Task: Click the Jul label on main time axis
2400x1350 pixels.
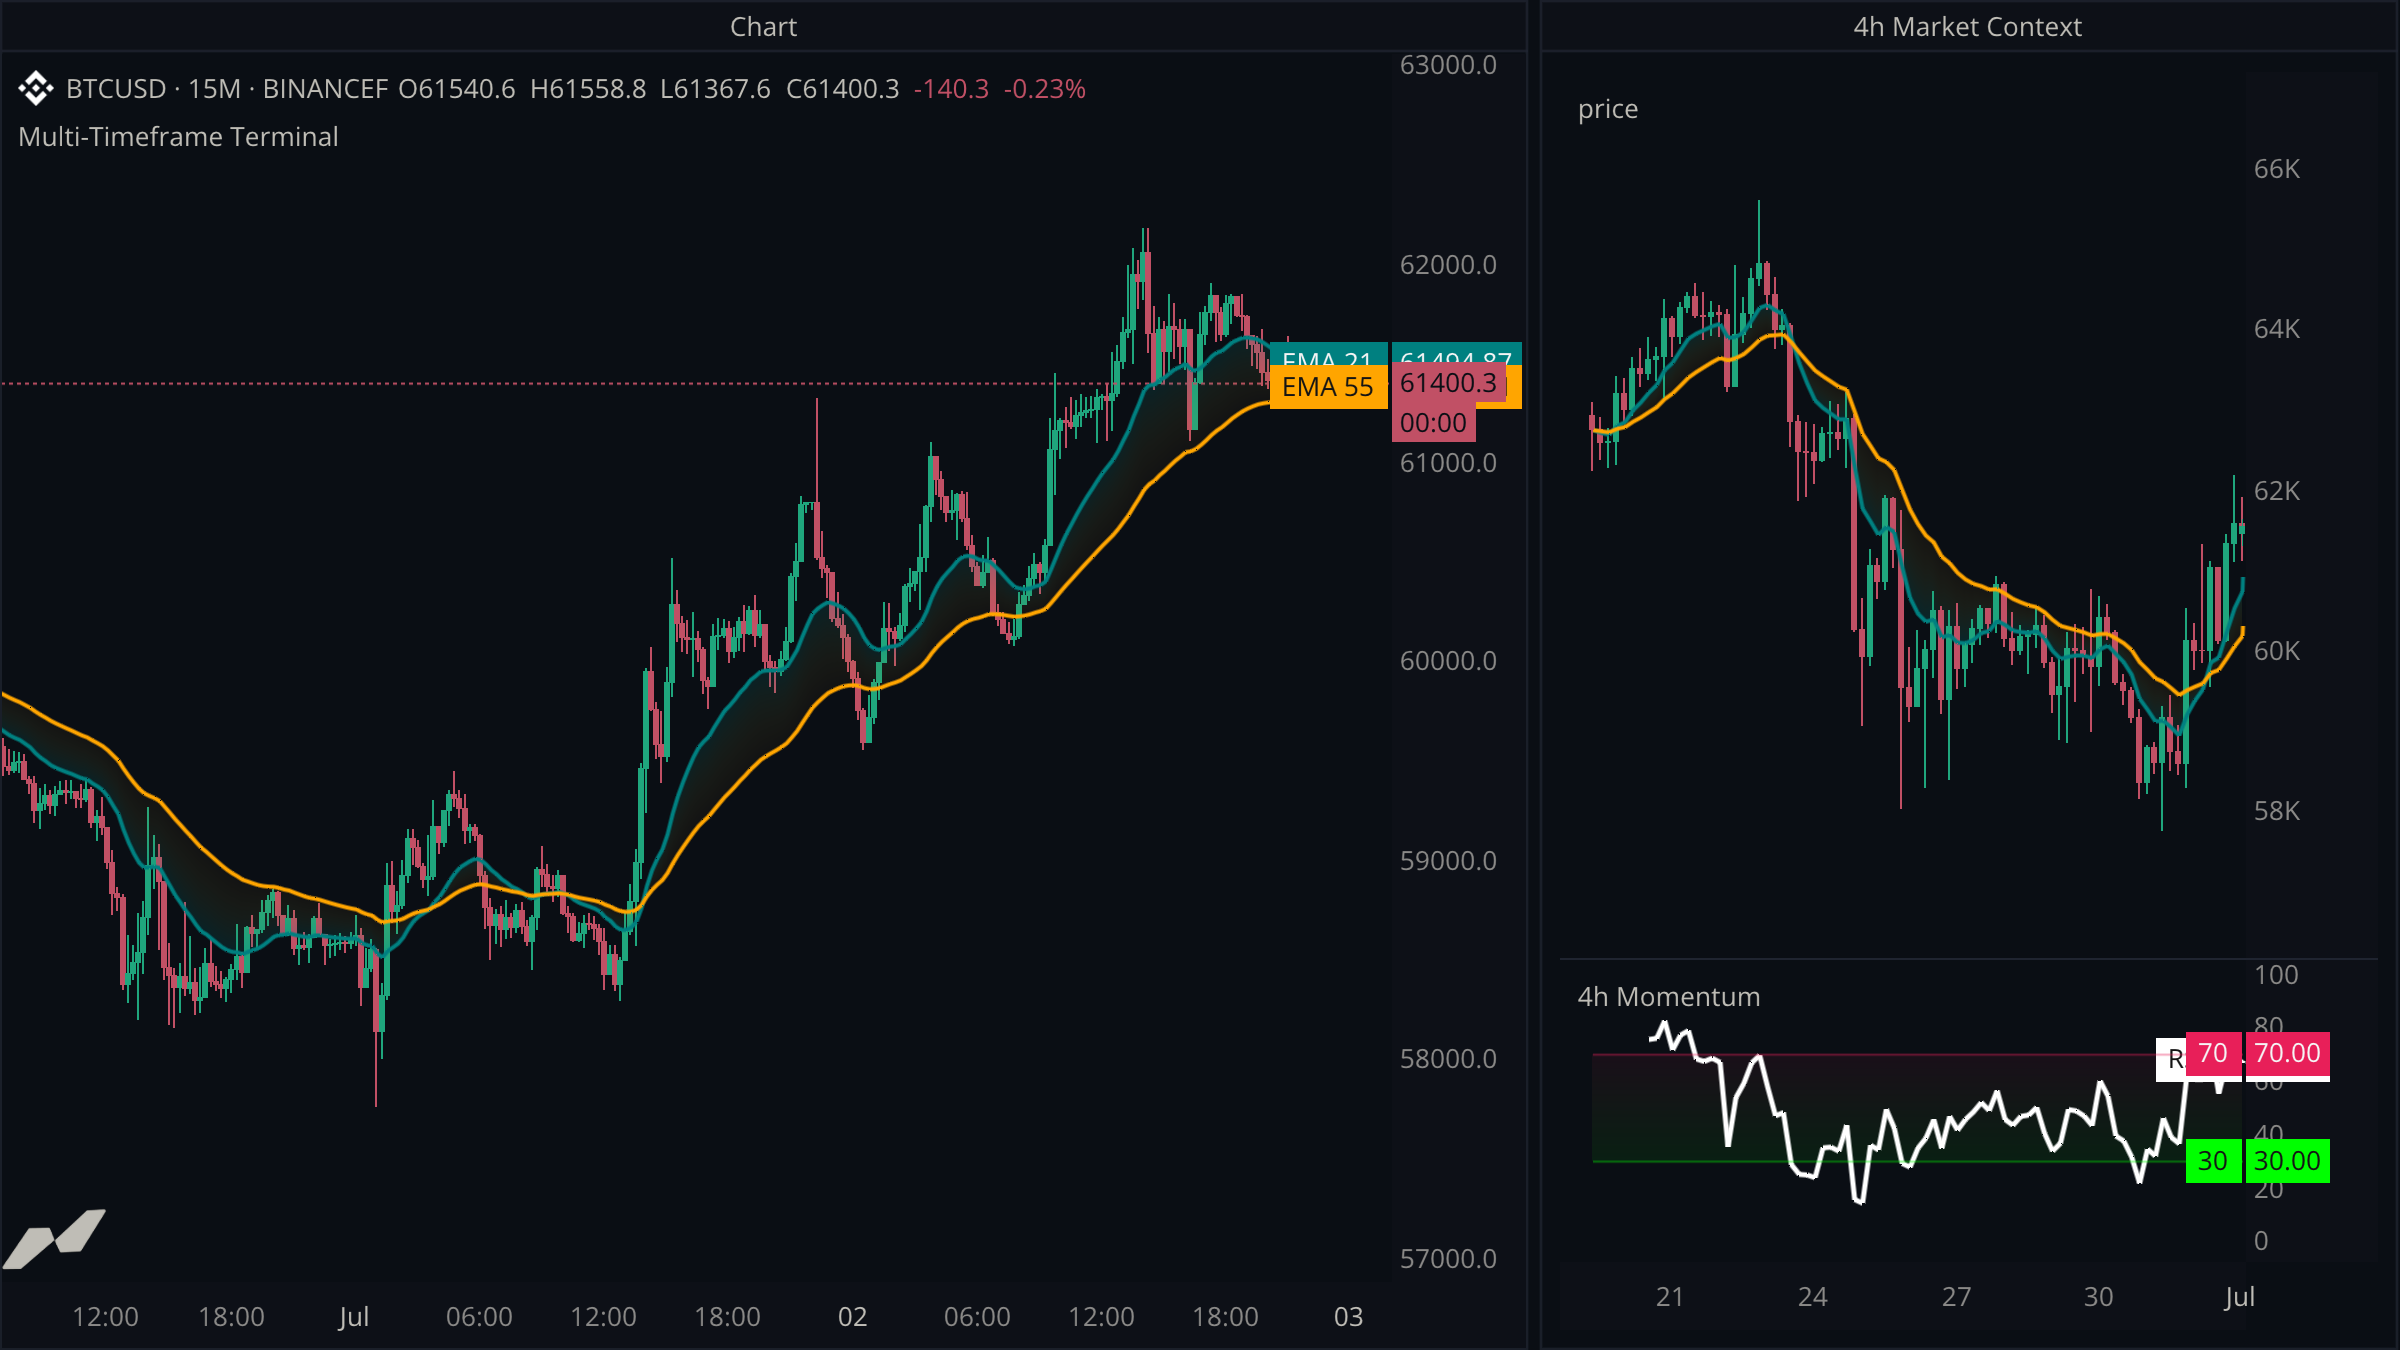Action: 354,1317
